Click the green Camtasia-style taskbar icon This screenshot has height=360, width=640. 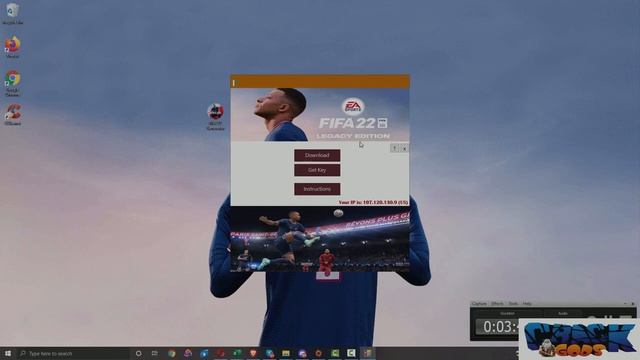(335, 353)
